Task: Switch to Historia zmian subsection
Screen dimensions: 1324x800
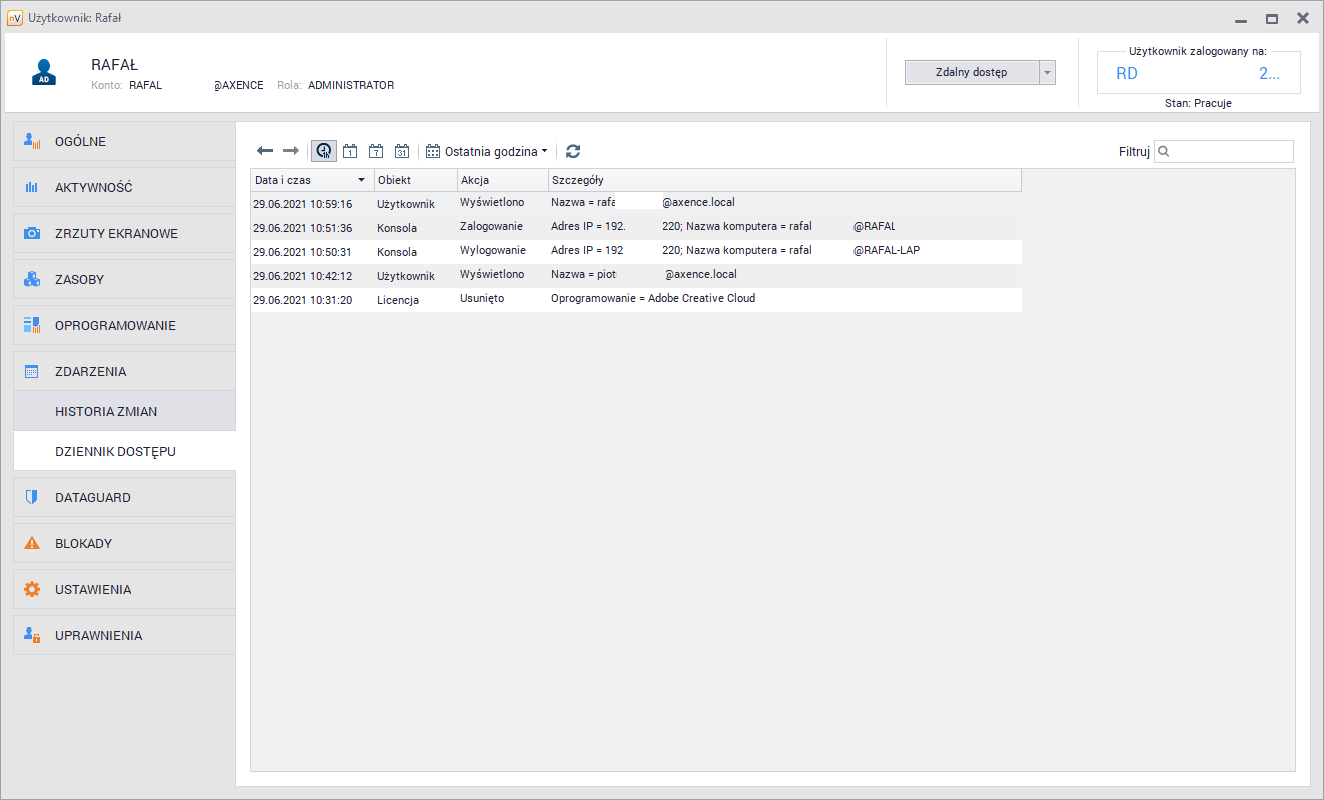Action: [106, 411]
